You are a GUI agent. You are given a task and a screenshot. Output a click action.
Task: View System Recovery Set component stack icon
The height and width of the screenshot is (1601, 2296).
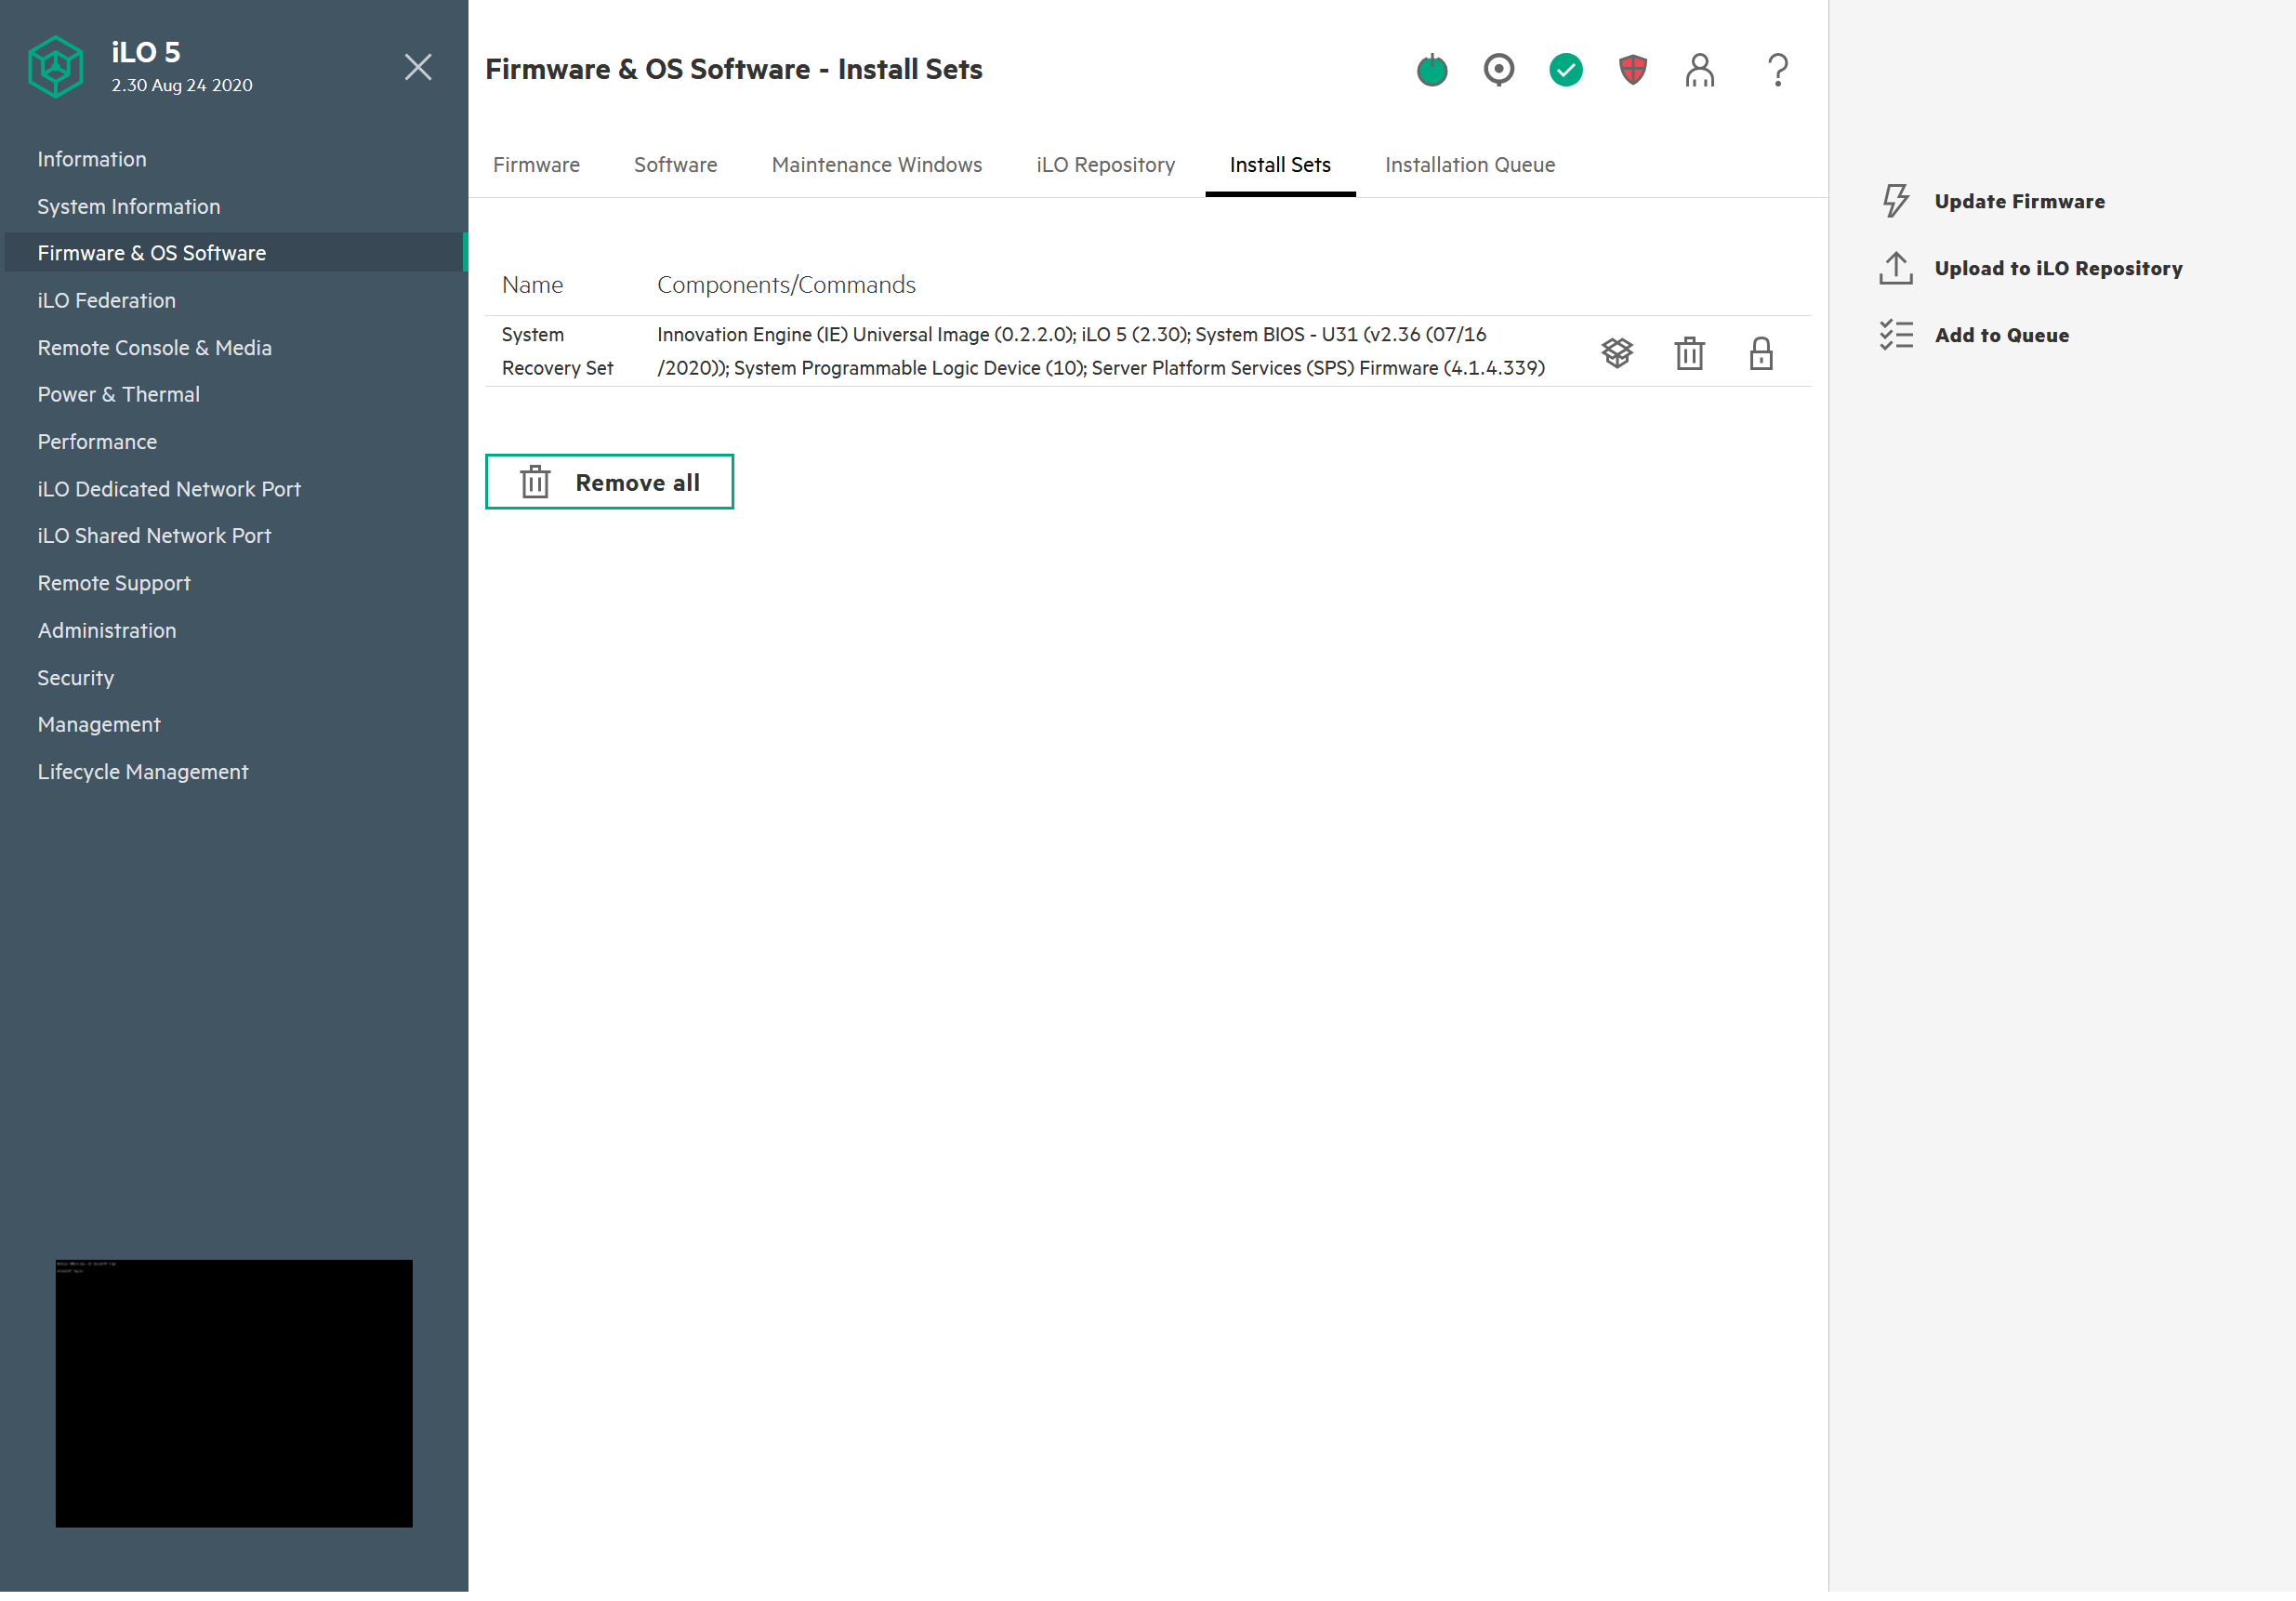click(1616, 353)
